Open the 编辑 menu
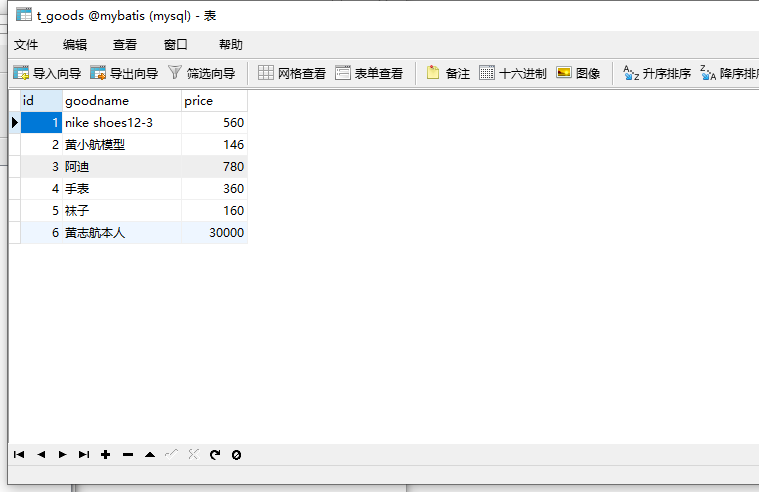 click(x=75, y=45)
